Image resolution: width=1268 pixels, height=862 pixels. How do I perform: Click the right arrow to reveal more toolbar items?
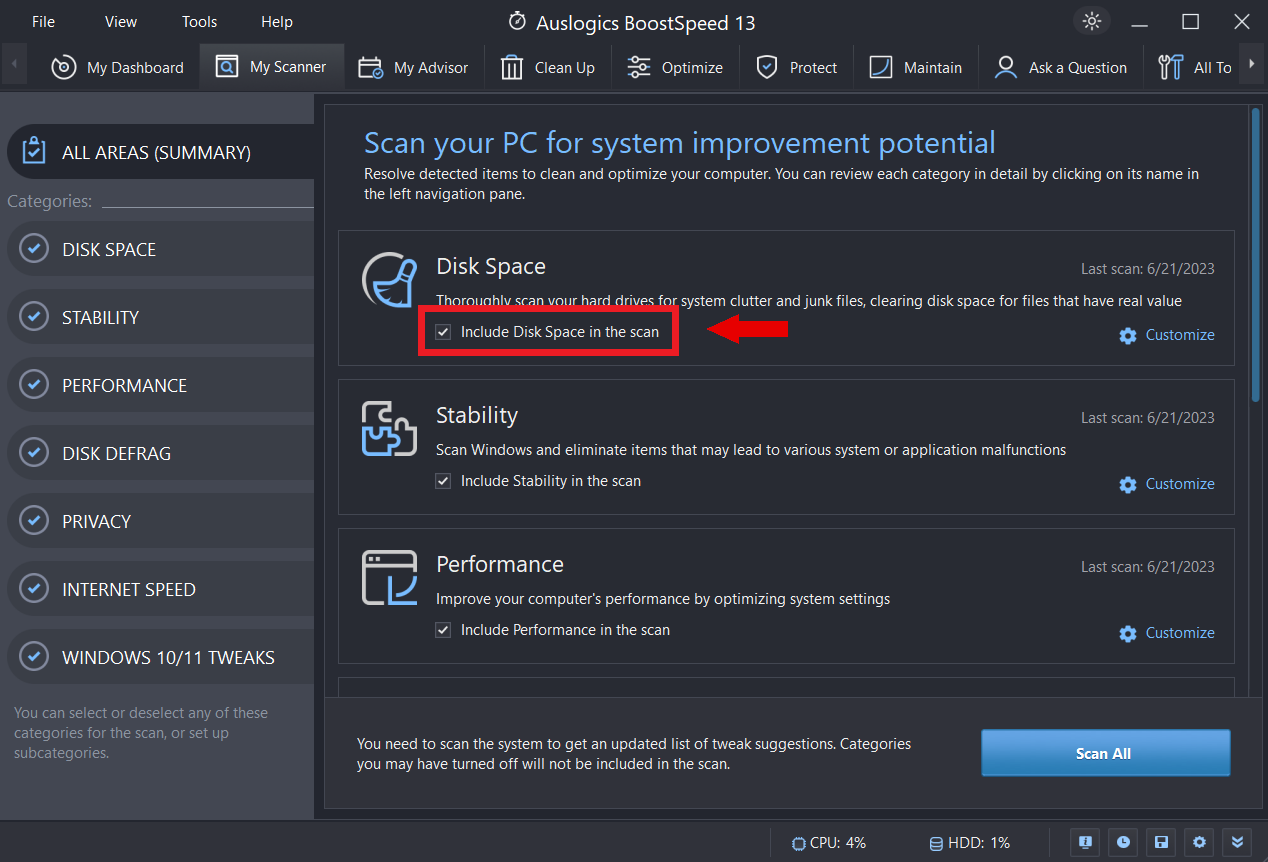point(1254,64)
